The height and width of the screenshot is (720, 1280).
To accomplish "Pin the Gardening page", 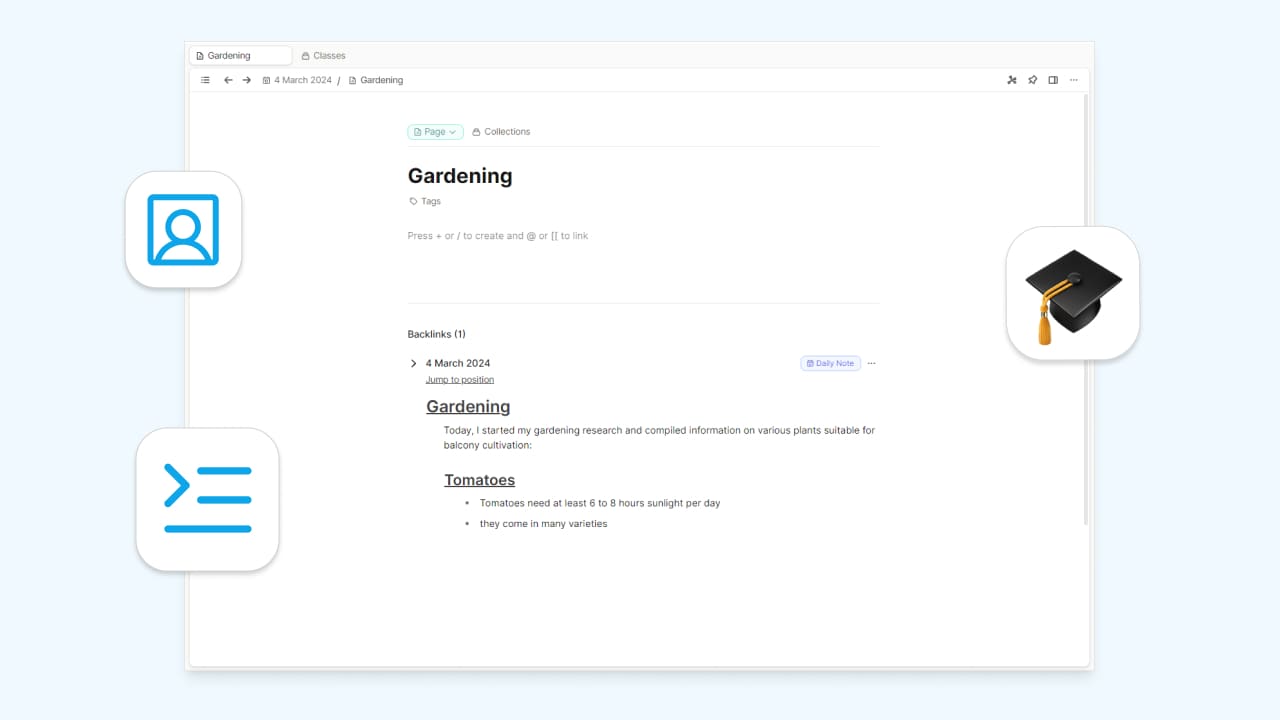I will [1032, 80].
